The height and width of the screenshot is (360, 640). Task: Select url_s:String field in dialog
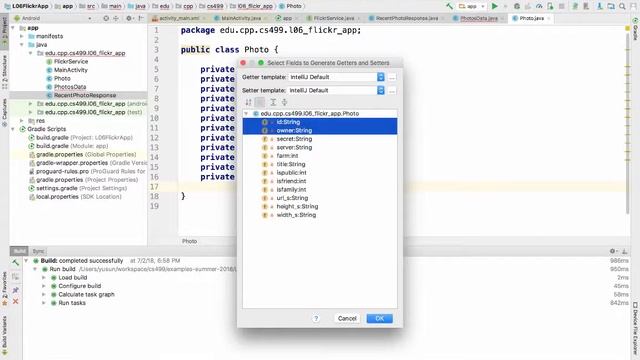320,198
